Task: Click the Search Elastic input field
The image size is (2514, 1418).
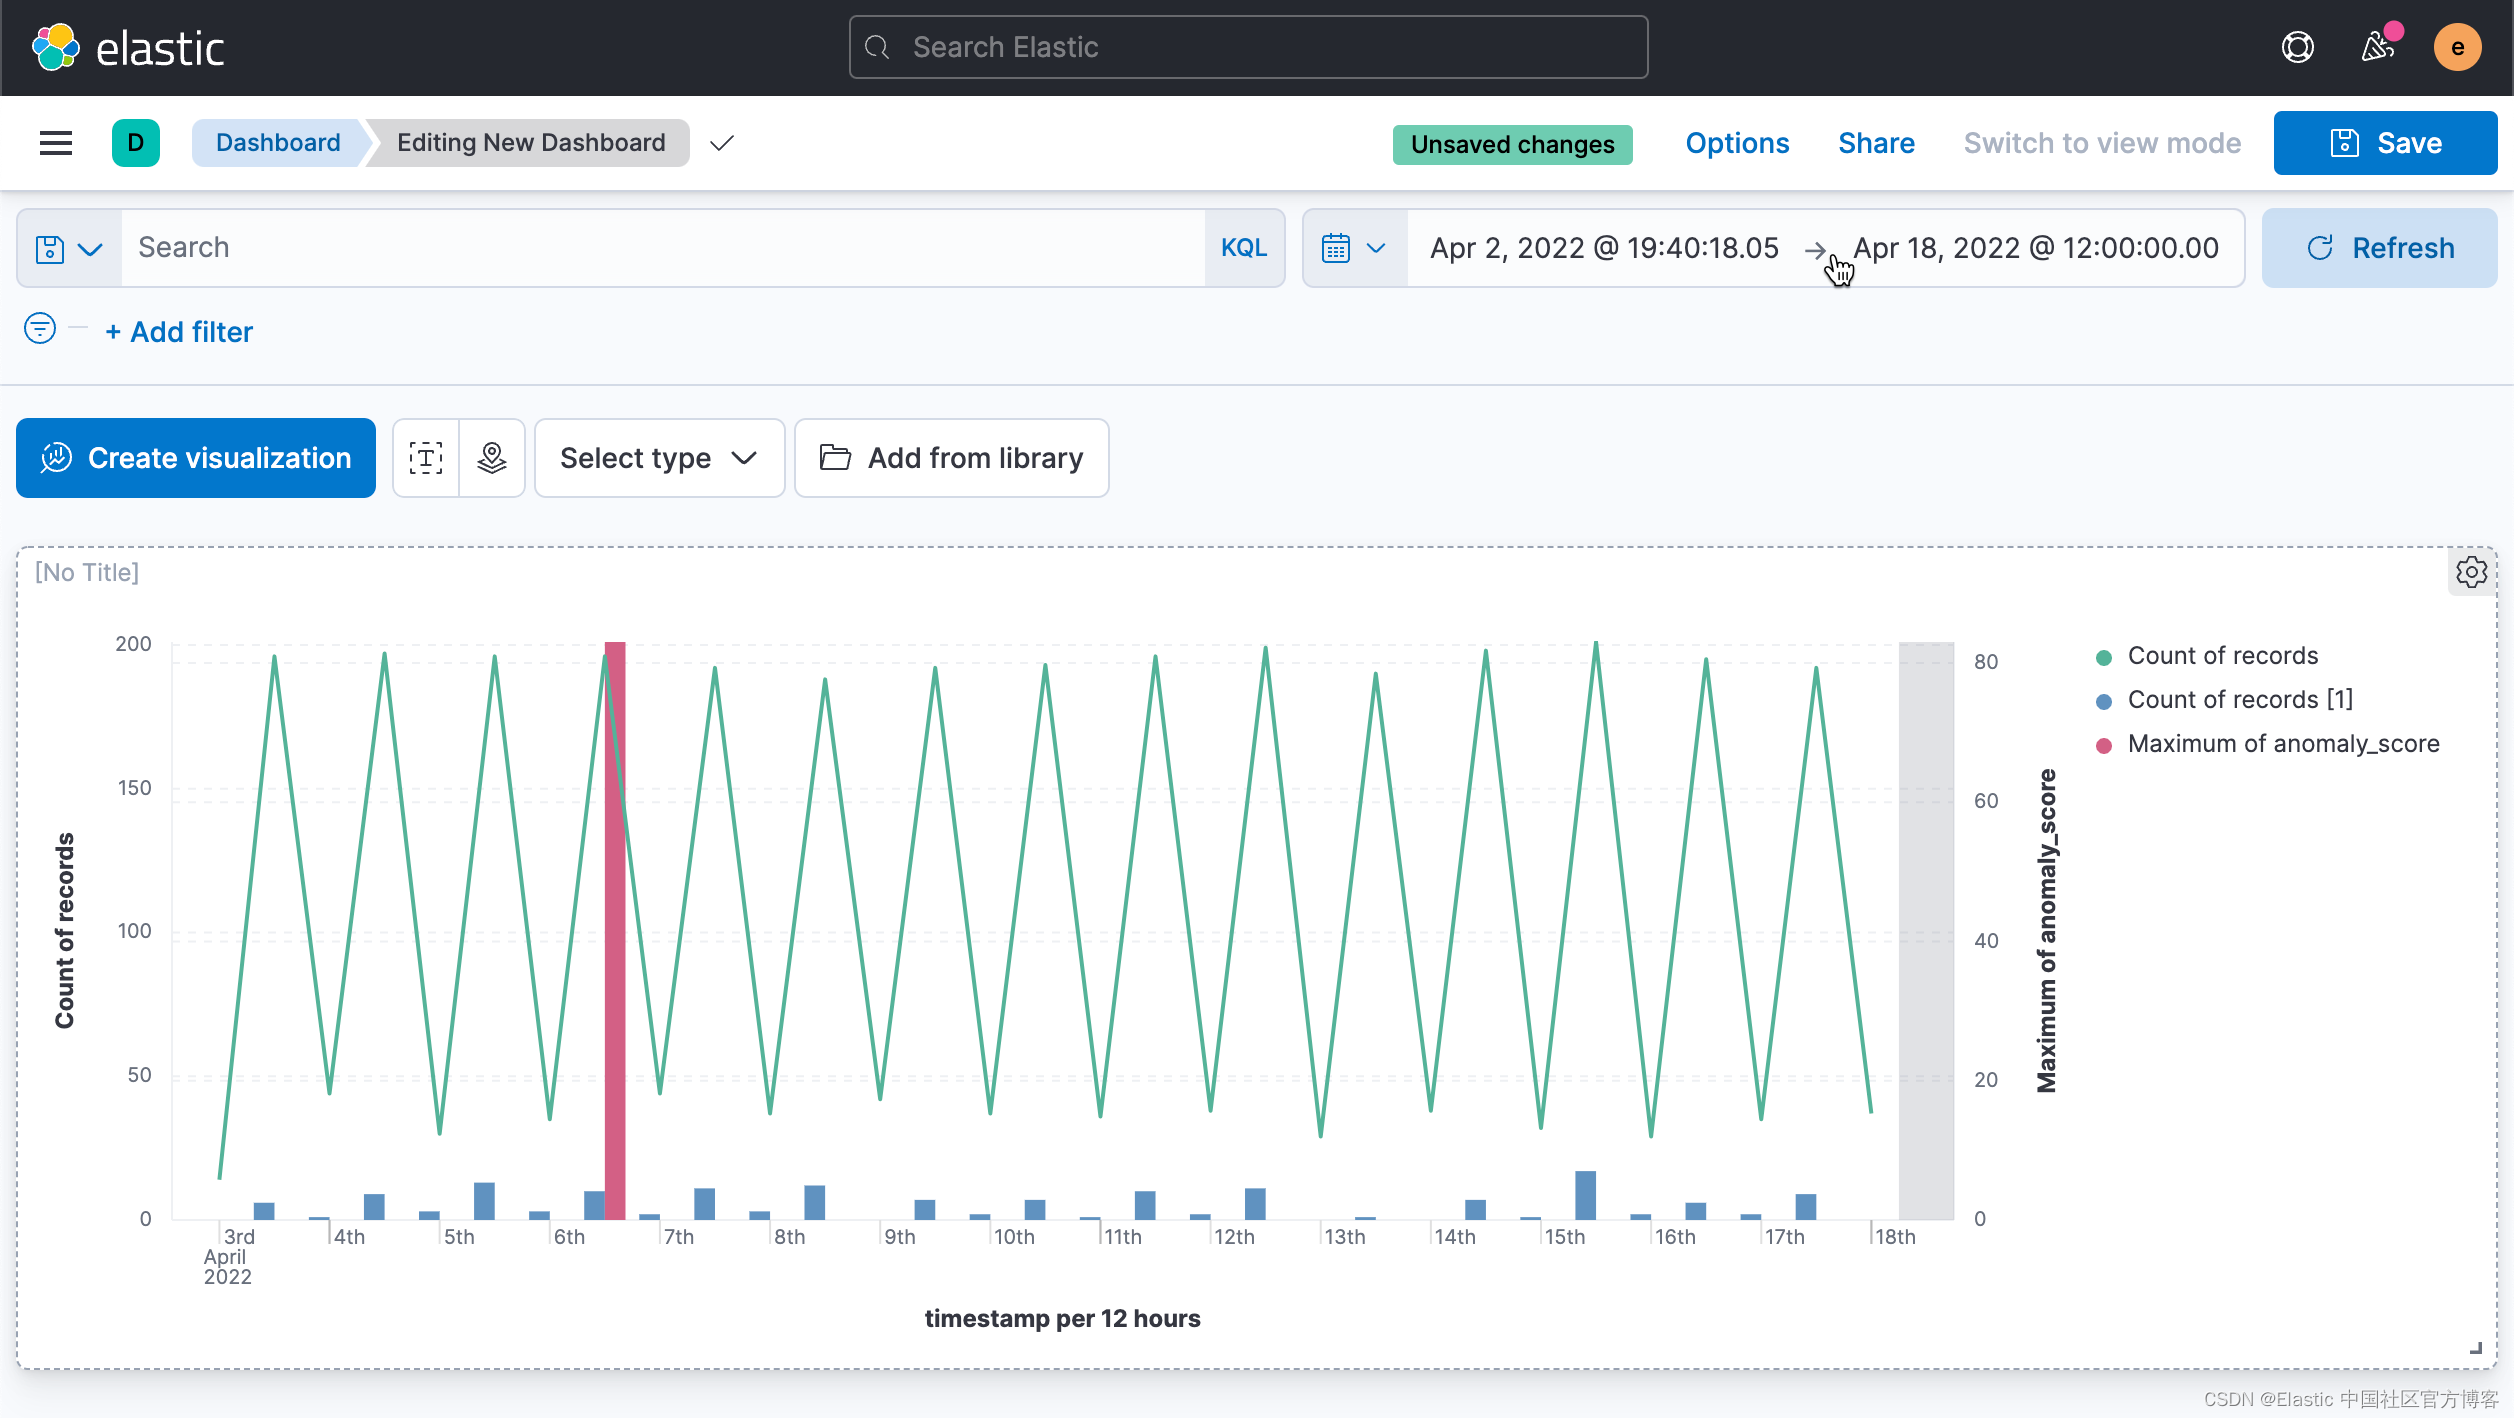Action: 1248,47
